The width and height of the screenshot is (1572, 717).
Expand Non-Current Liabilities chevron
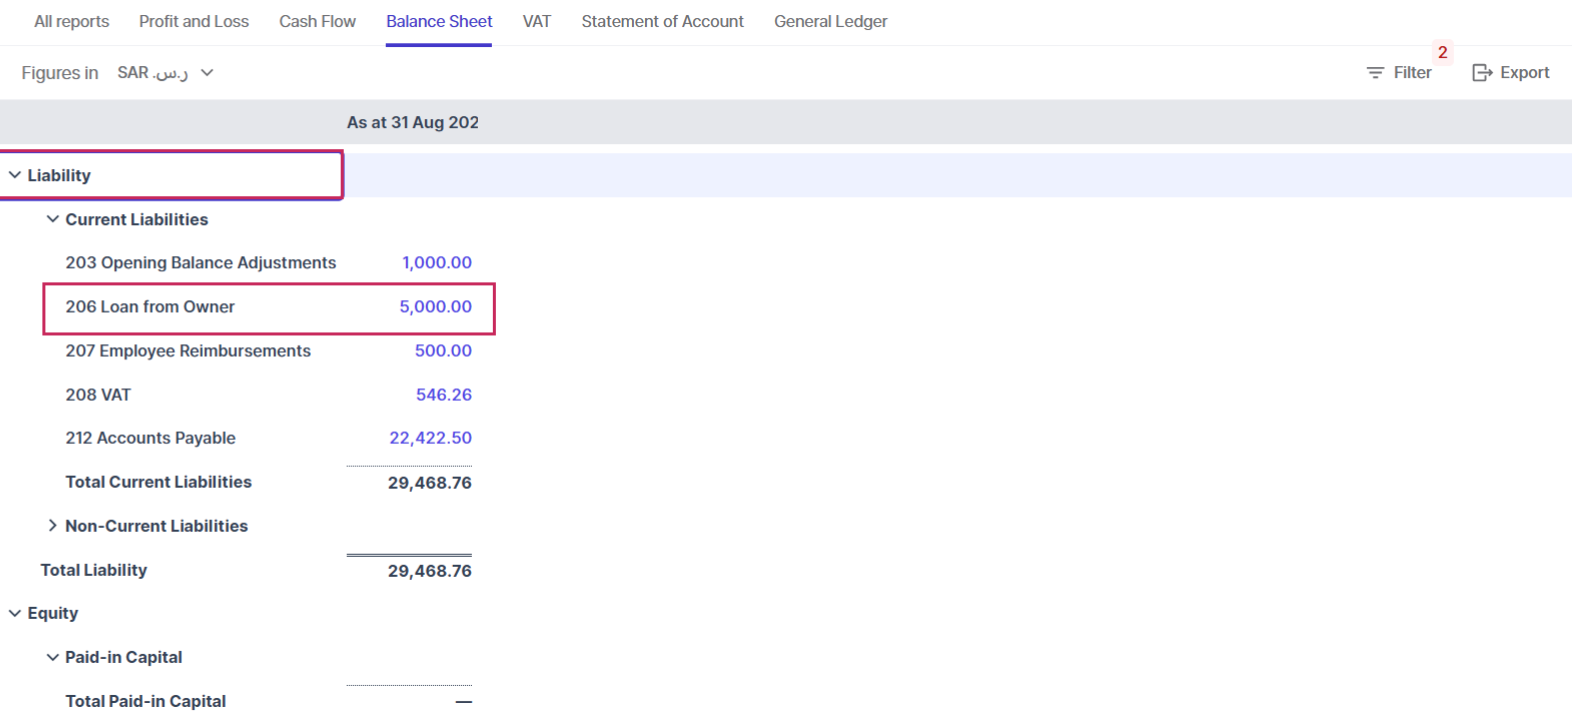coord(53,526)
